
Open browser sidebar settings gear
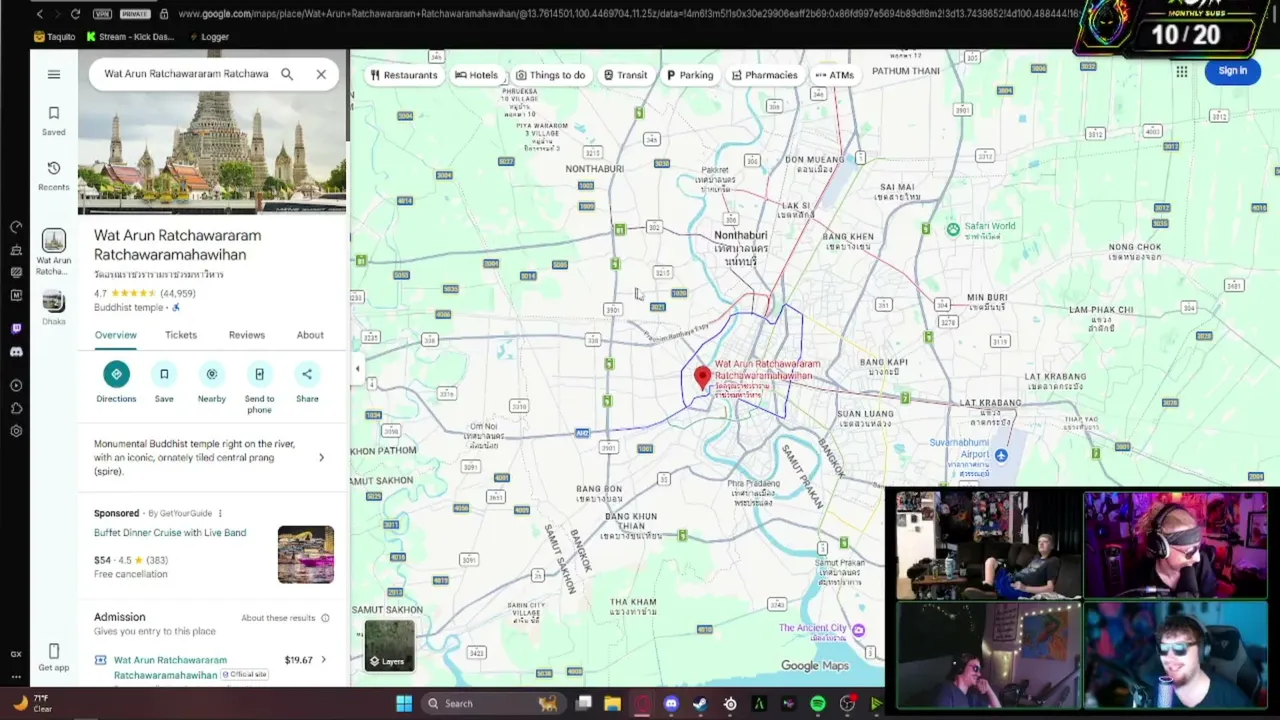16,431
